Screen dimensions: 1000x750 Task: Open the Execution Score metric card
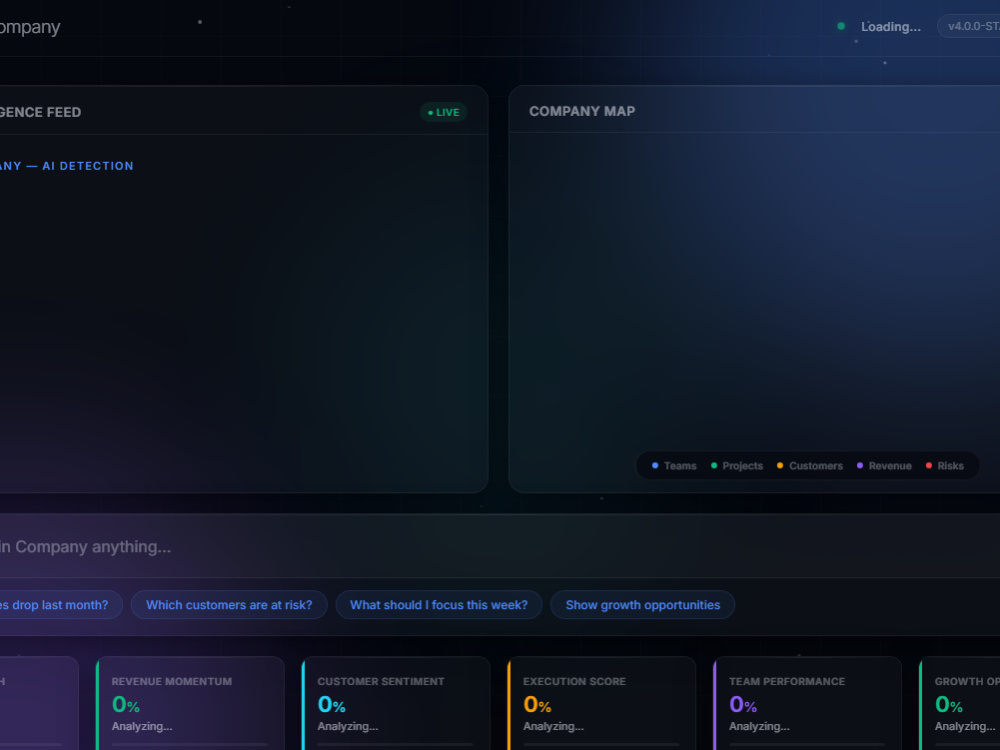[601, 703]
